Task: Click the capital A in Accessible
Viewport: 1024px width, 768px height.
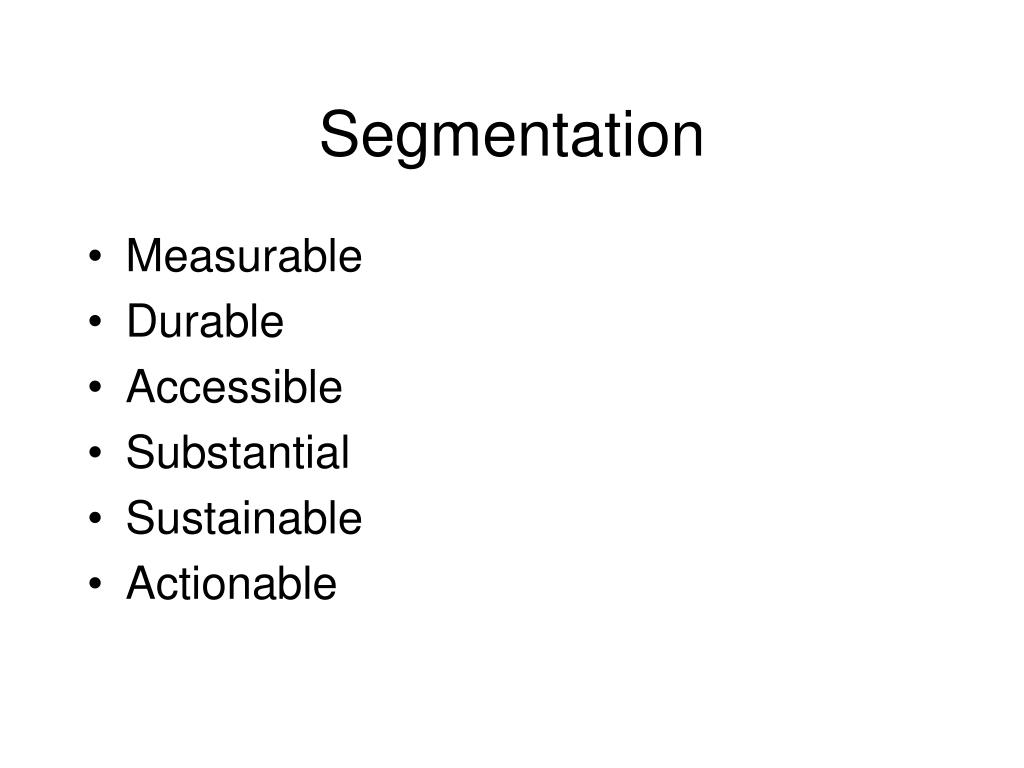Action: point(139,388)
